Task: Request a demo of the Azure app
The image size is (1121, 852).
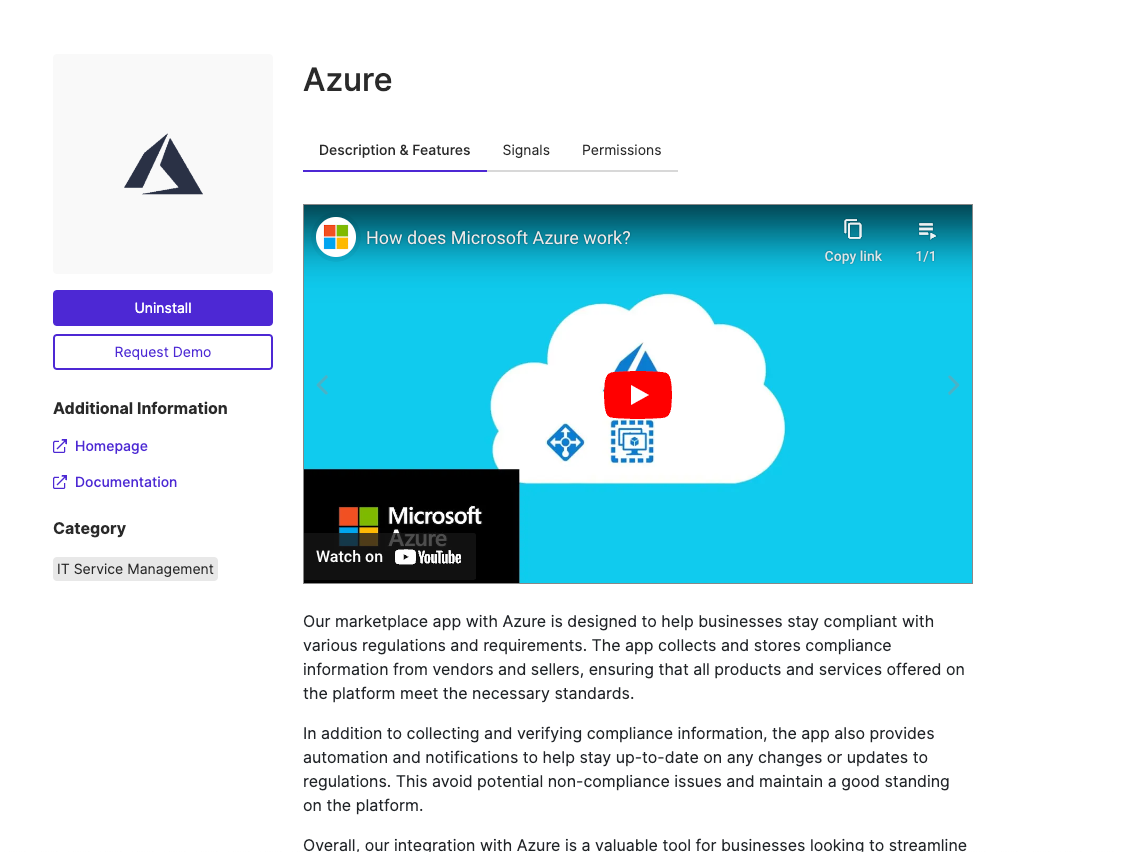Action: [163, 352]
